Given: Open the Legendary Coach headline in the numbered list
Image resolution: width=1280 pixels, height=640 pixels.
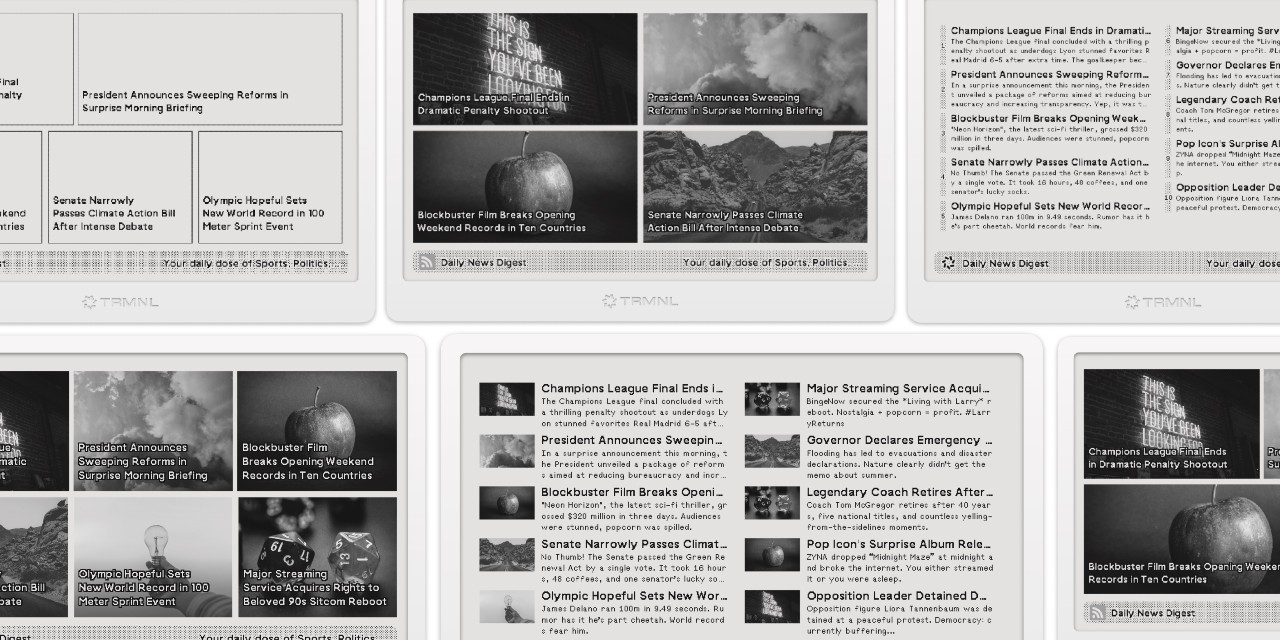Looking at the screenshot, I should pyautogui.click(x=1228, y=100).
